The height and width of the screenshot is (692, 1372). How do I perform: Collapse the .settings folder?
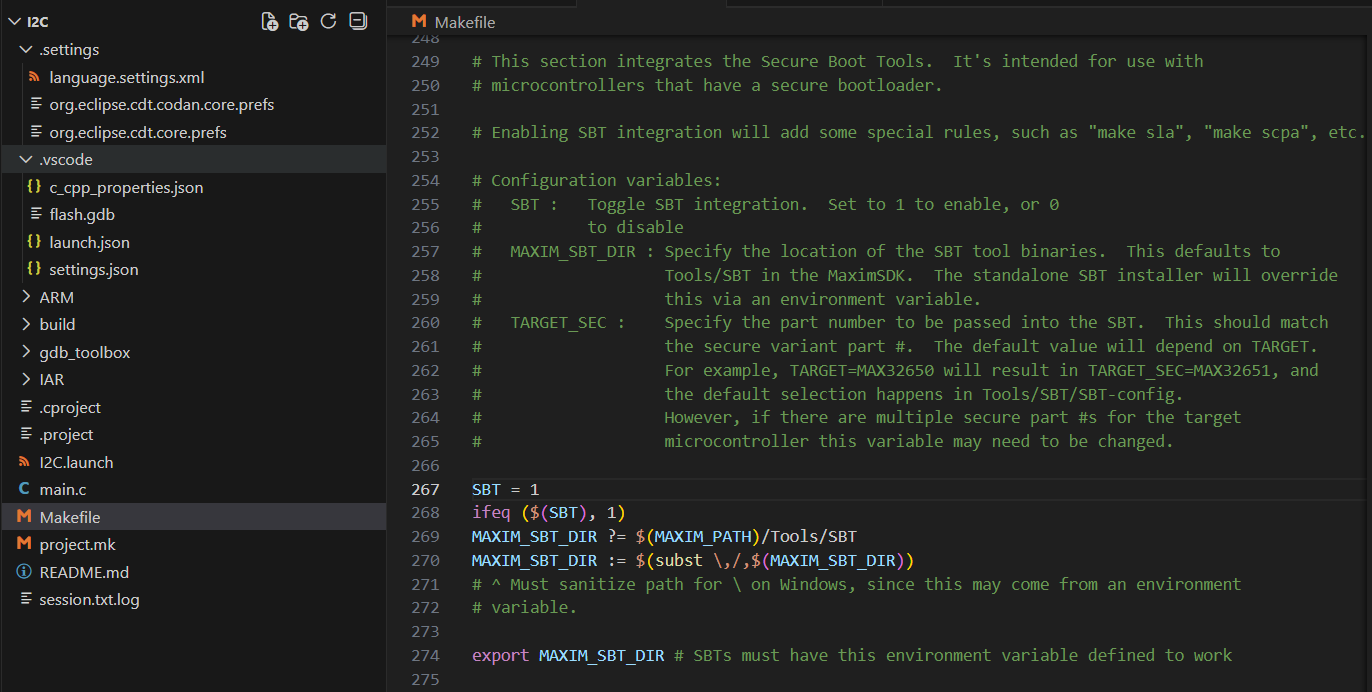(x=25, y=49)
